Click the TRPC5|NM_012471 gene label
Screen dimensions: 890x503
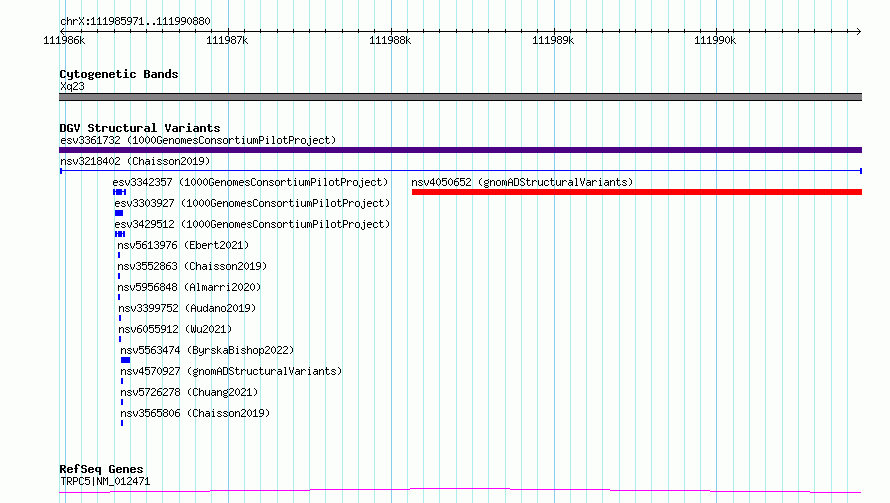pos(105,481)
